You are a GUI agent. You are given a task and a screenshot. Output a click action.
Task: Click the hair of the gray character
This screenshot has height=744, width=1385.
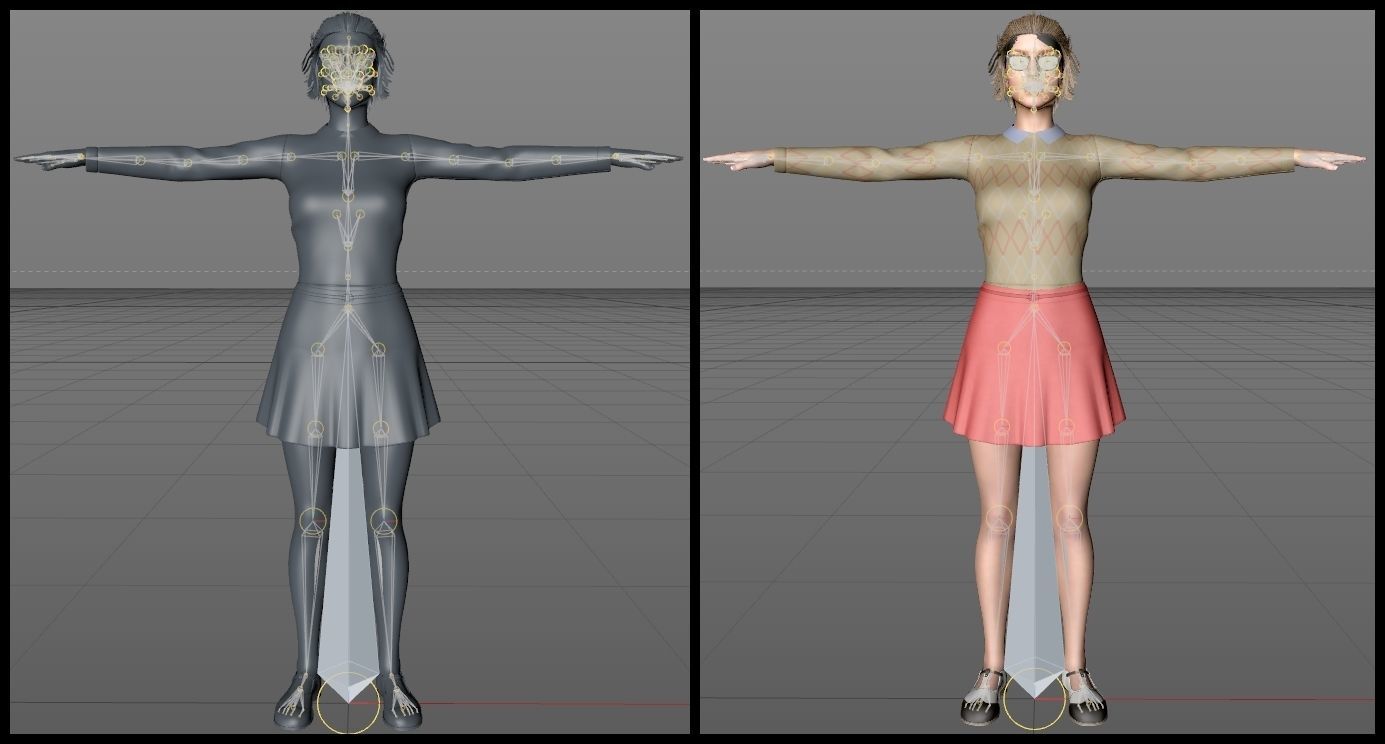pyautogui.click(x=330, y=25)
